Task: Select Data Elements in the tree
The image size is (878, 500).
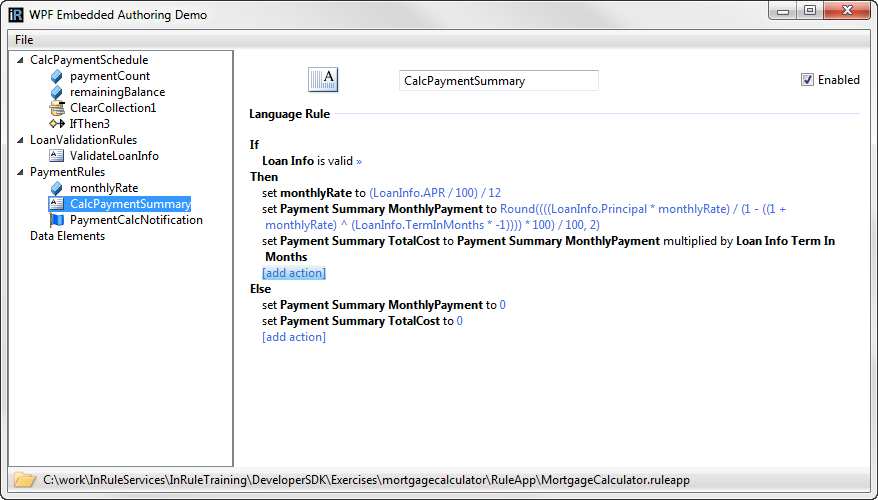Action: pos(67,236)
